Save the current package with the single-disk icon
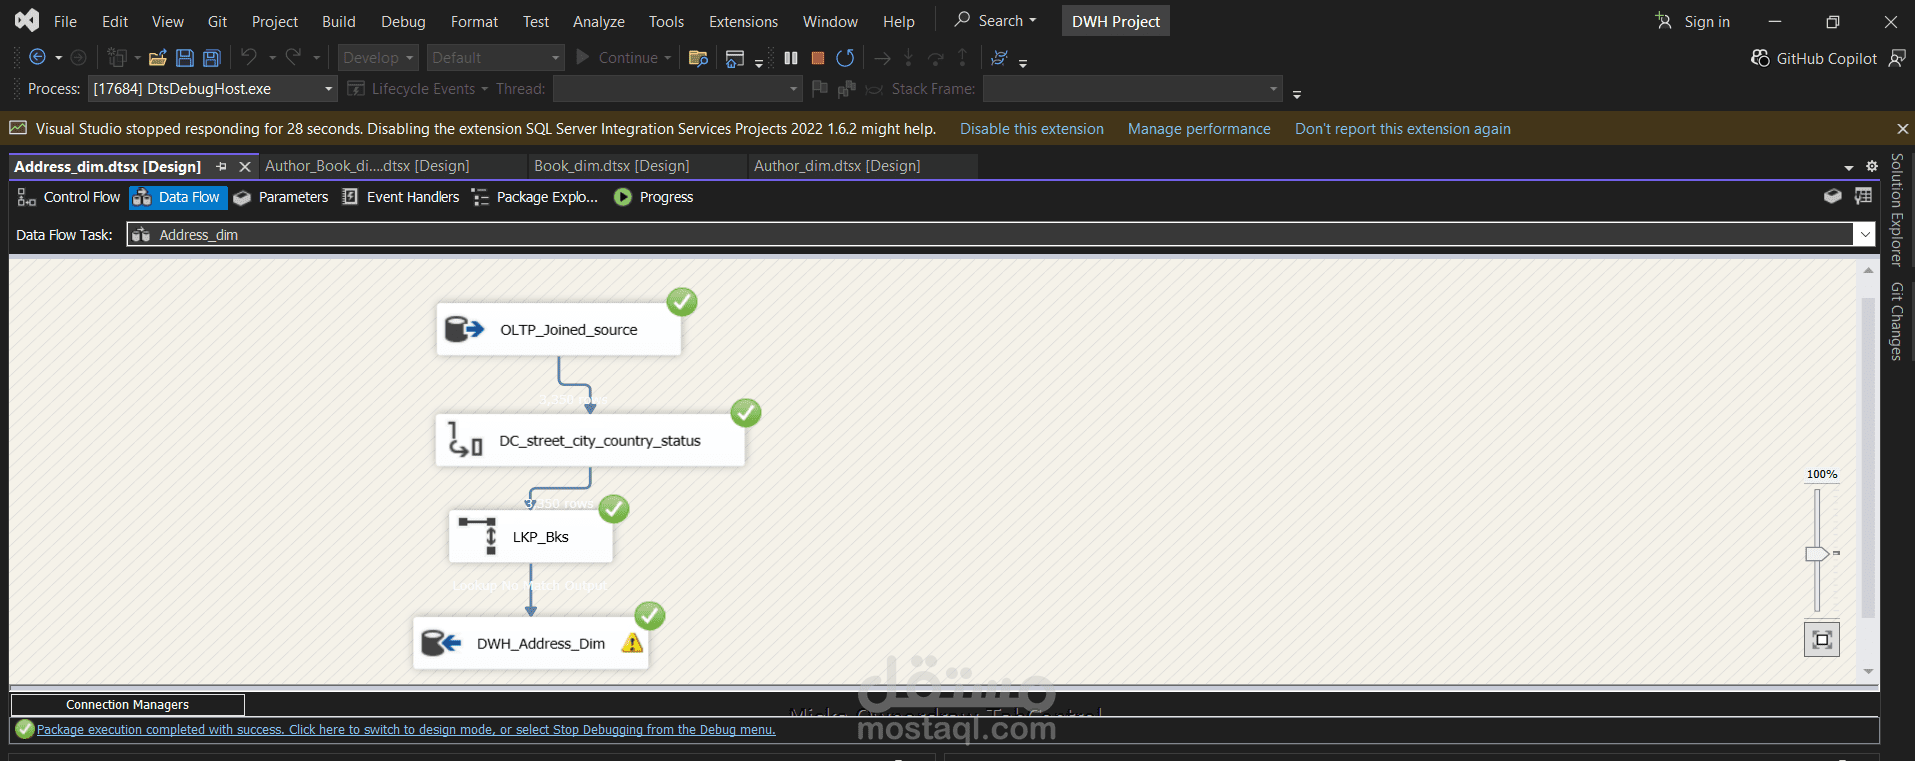Screen dimensions: 1915x761 click(x=185, y=58)
